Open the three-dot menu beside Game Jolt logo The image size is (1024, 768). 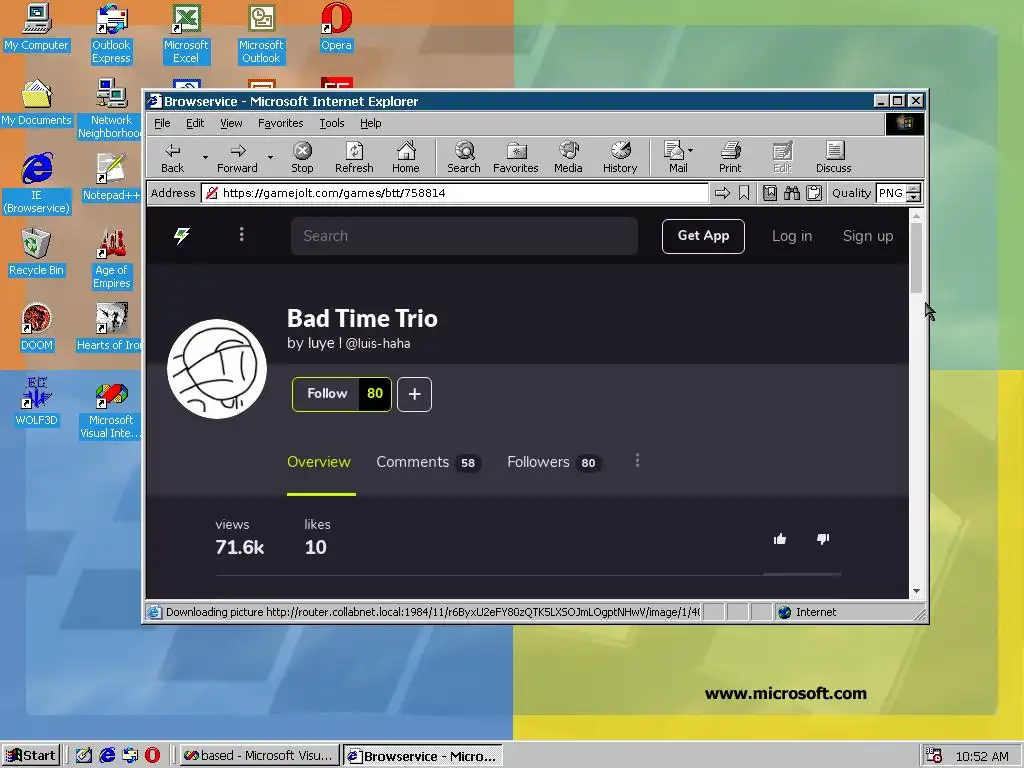[242, 234]
